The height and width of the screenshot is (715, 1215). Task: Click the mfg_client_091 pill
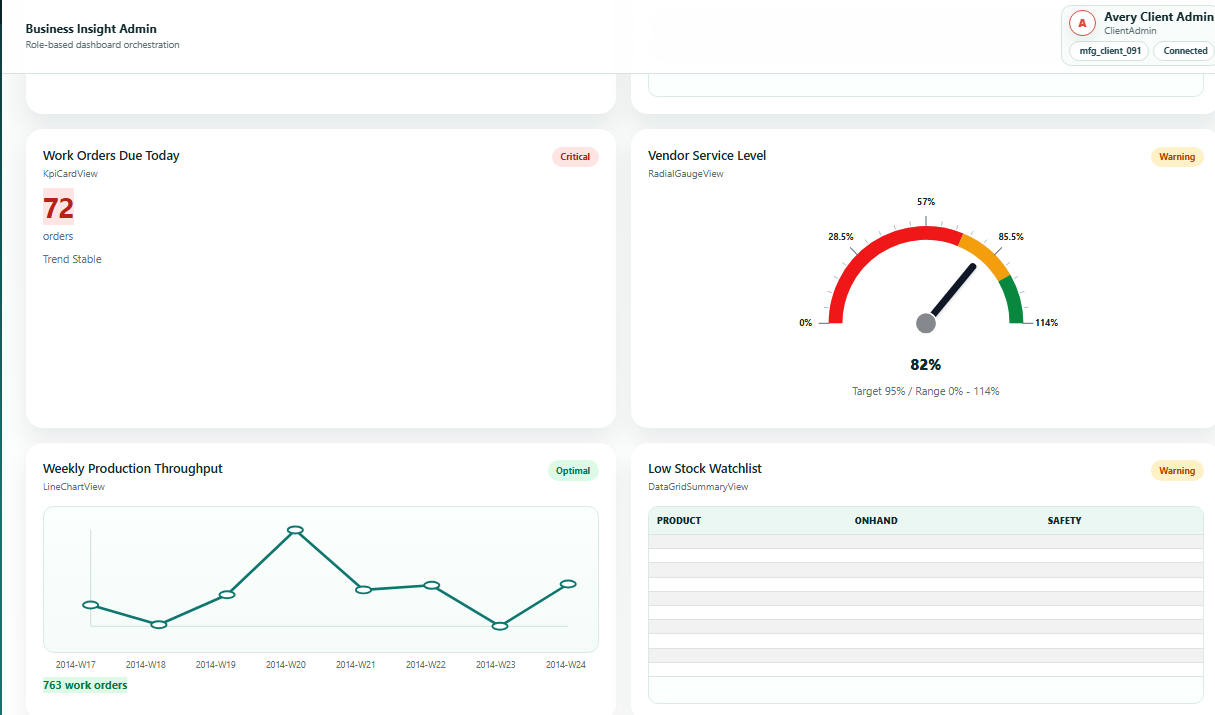pyautogui.click(x=1110, y=51)
